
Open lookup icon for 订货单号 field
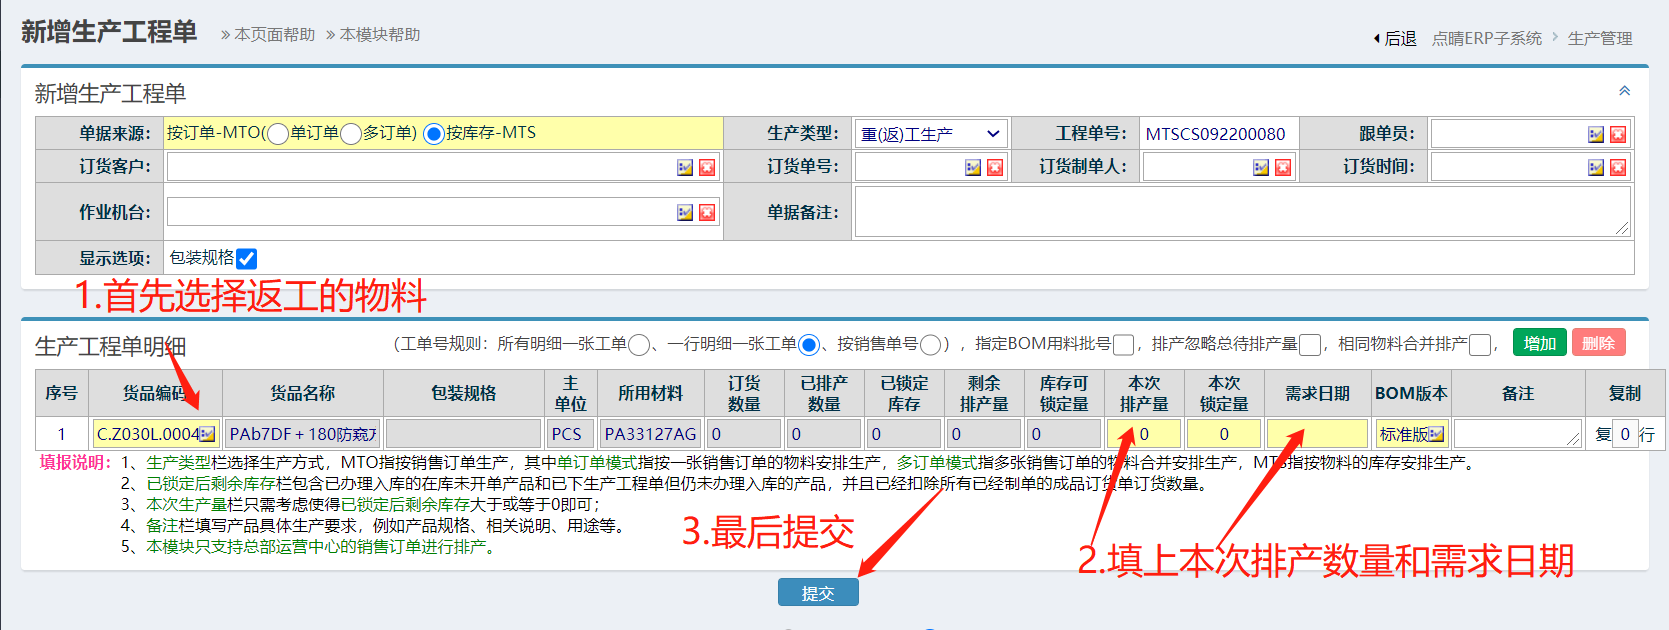point(973,168)
